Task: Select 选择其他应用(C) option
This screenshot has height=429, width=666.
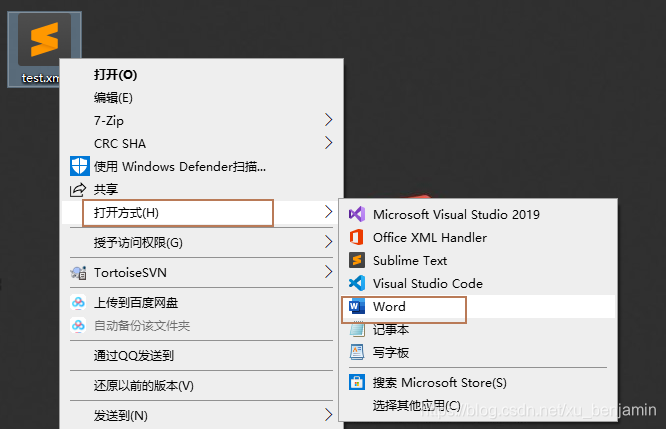Action: (416, 405)
